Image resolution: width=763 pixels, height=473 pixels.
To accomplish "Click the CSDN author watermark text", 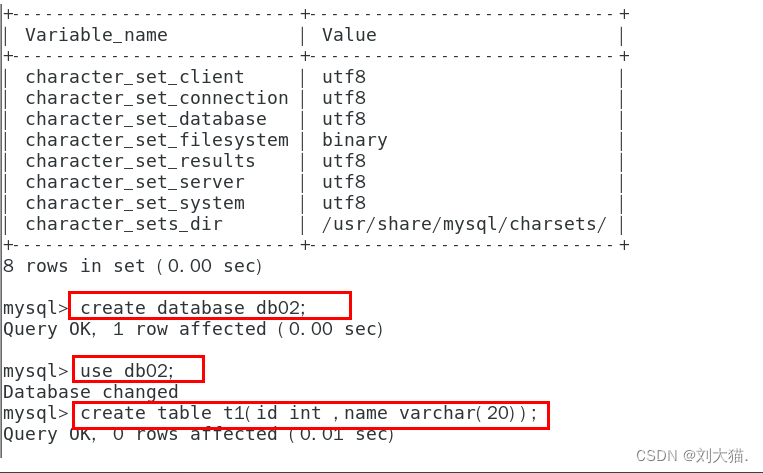I will point(691,455).
